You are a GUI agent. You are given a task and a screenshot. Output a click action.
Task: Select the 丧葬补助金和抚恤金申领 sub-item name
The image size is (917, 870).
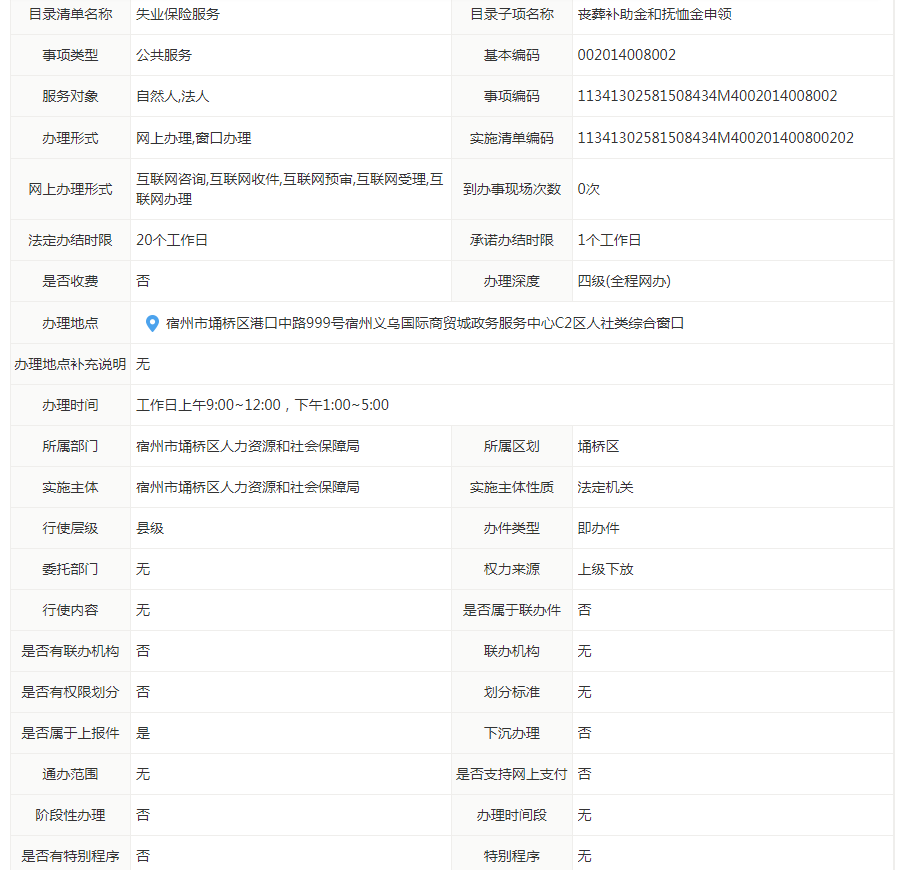pyautogui.click(x=655, y=14)
